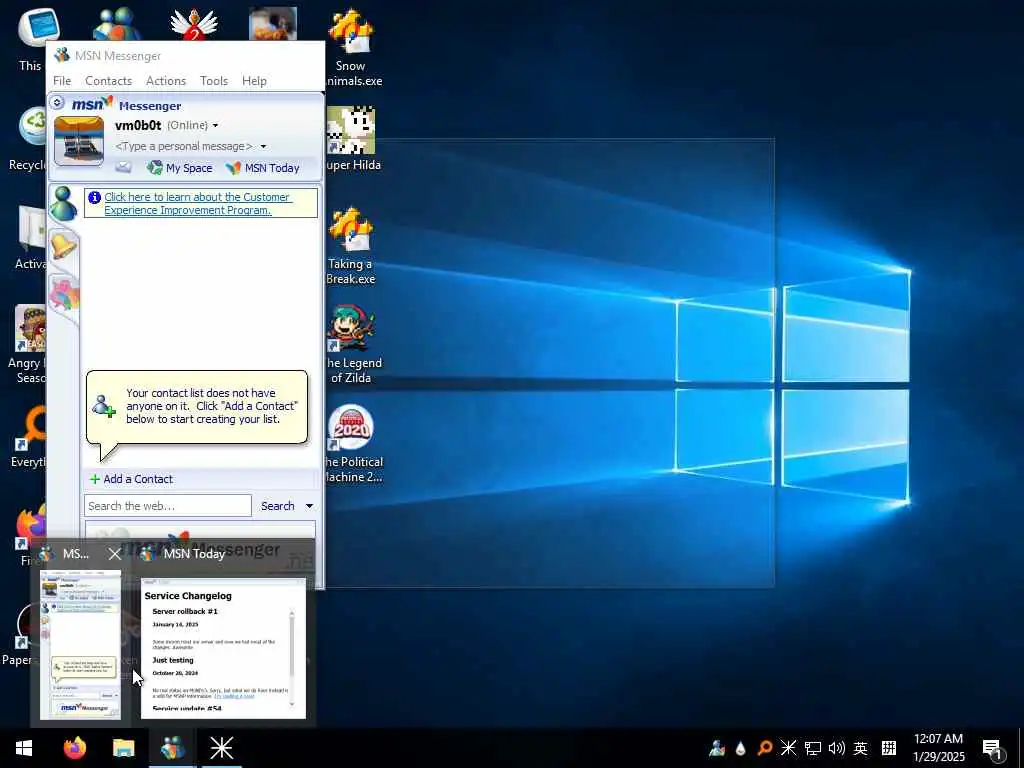Open the Customer Experience Improvement Program link

coord(197,203)
